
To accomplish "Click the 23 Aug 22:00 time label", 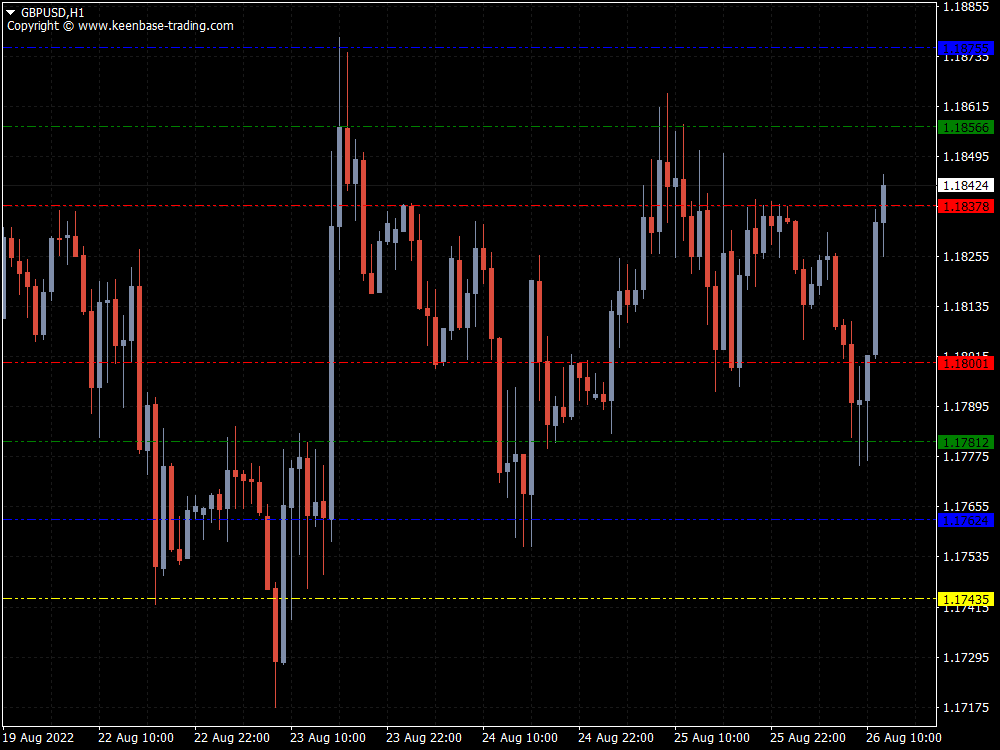I will click(423, 738).
